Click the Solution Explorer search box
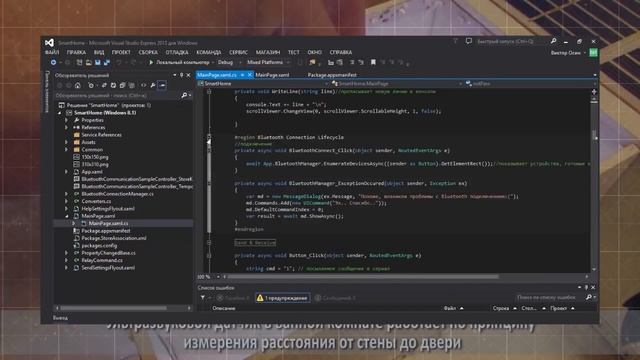The image size is (640, 360). point(118,95)
